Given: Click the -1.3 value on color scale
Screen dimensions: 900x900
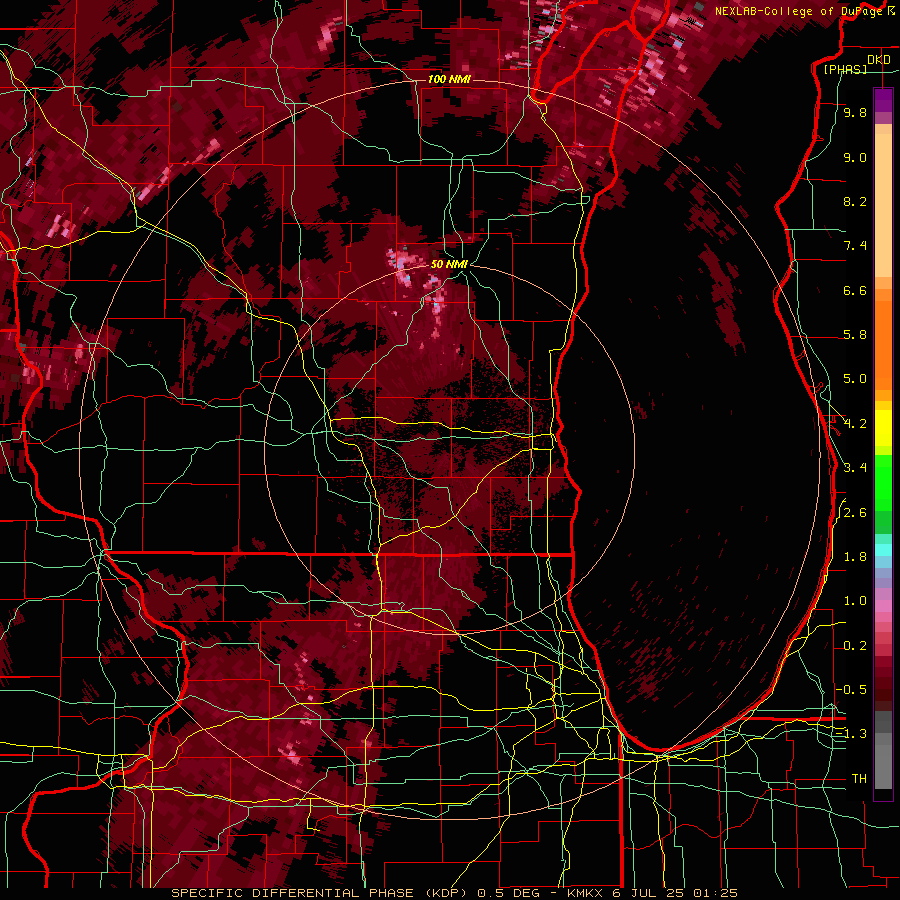Looking at the screenshot, I should click(852, 734).
